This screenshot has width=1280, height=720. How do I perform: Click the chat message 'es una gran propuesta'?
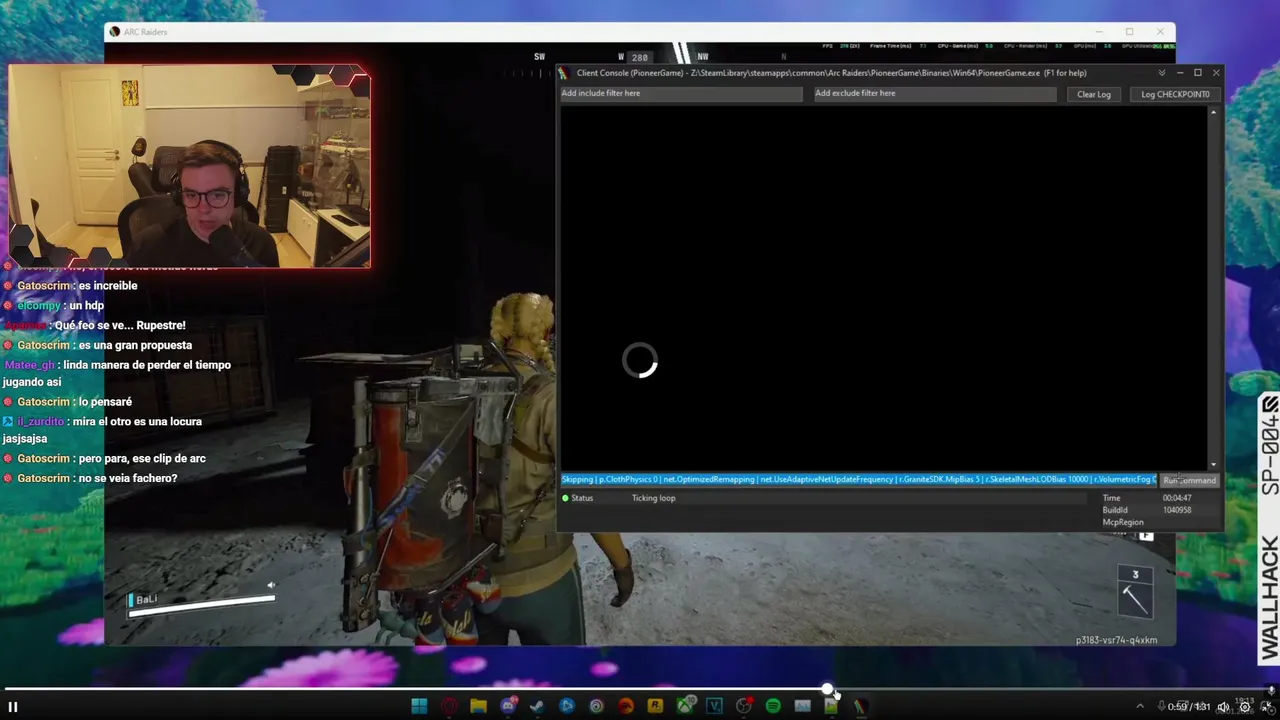[x=135, y=345]
